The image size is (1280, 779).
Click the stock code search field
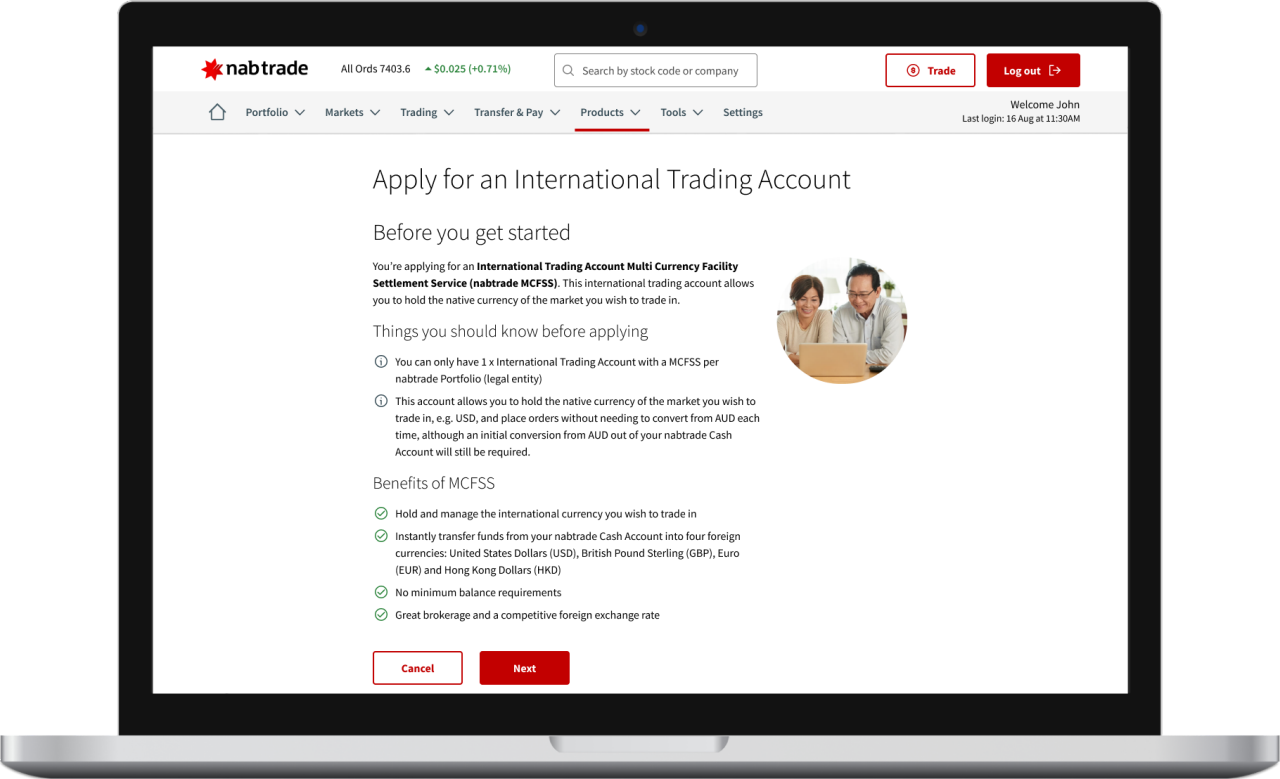pos(664,71)
